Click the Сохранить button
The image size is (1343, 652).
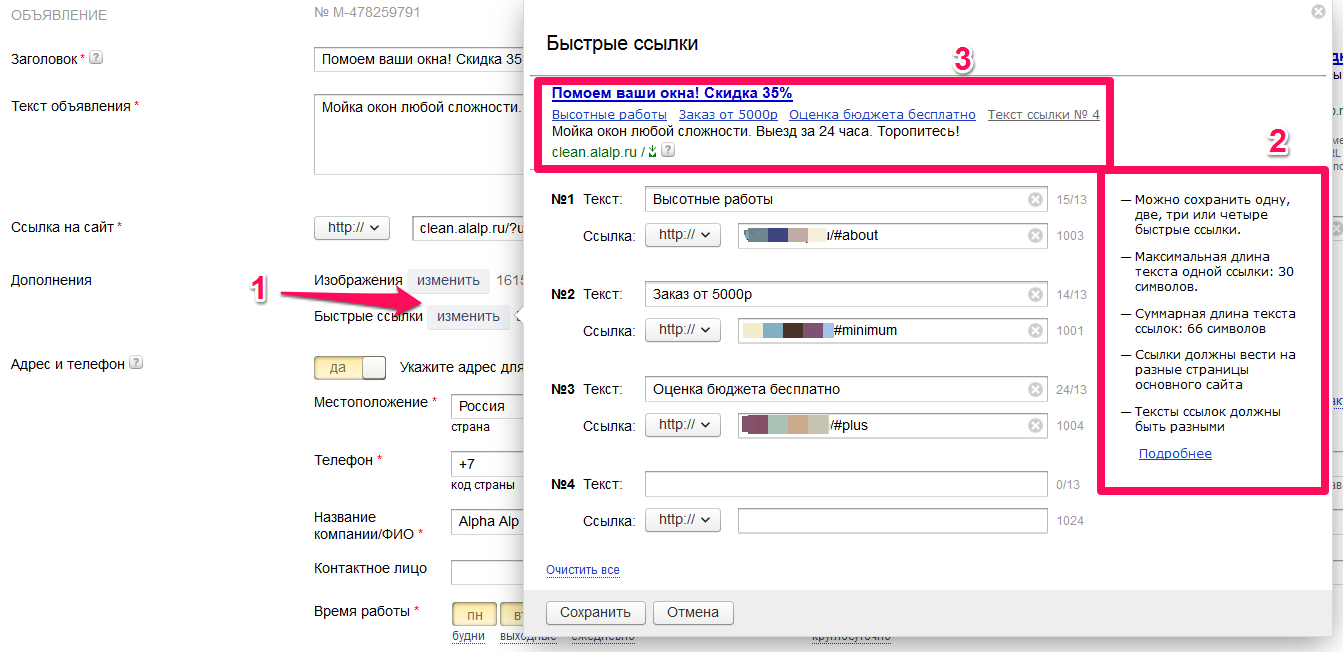pos(595,612)
